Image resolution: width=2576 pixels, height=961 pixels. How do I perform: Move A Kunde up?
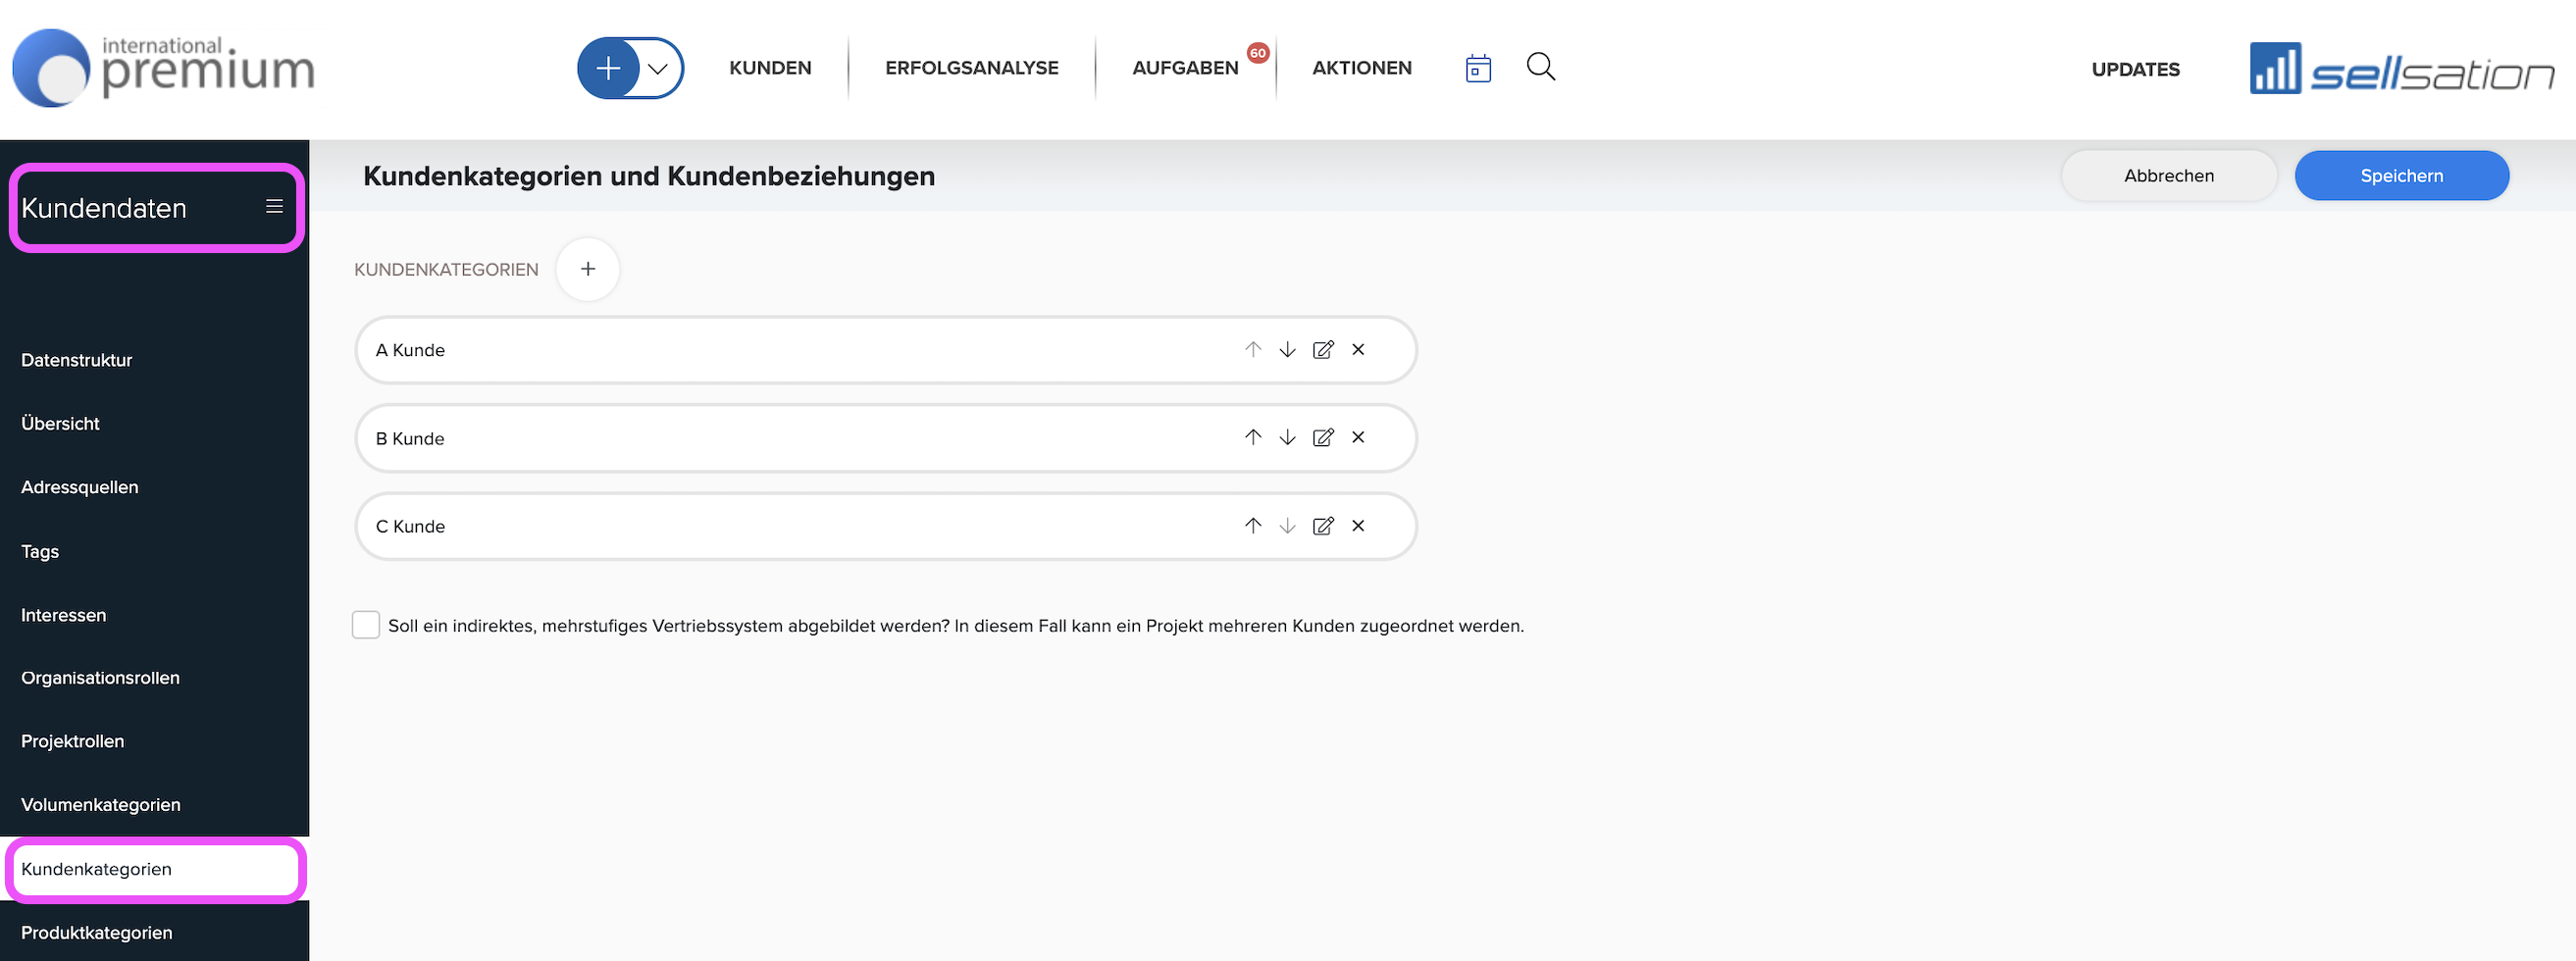point(1253,349)
